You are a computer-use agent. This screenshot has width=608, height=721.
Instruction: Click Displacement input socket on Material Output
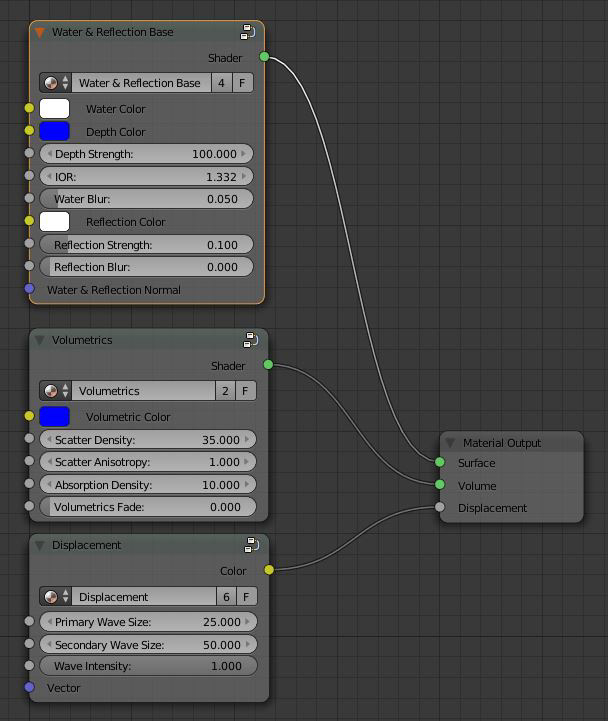[x=440, y=507]
